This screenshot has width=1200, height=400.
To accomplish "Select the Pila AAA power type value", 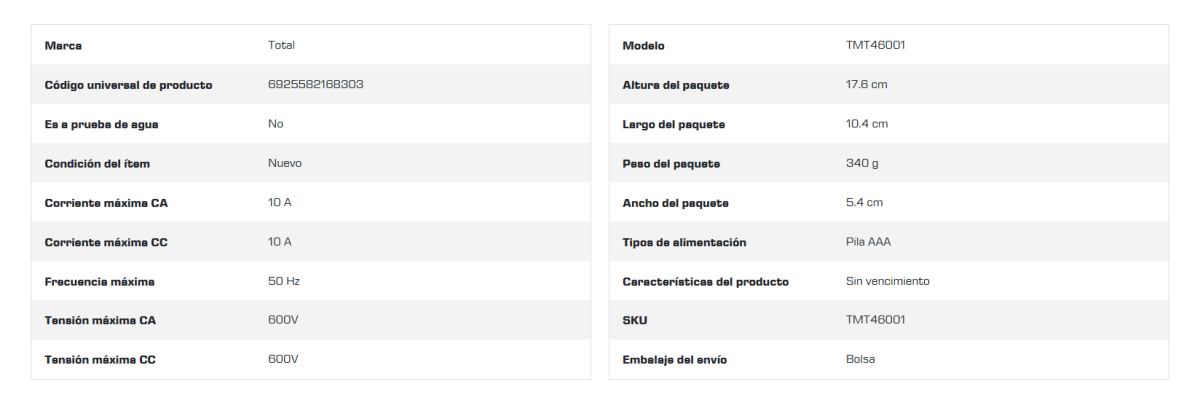I will pyautogui.click(x=868, y=242).
